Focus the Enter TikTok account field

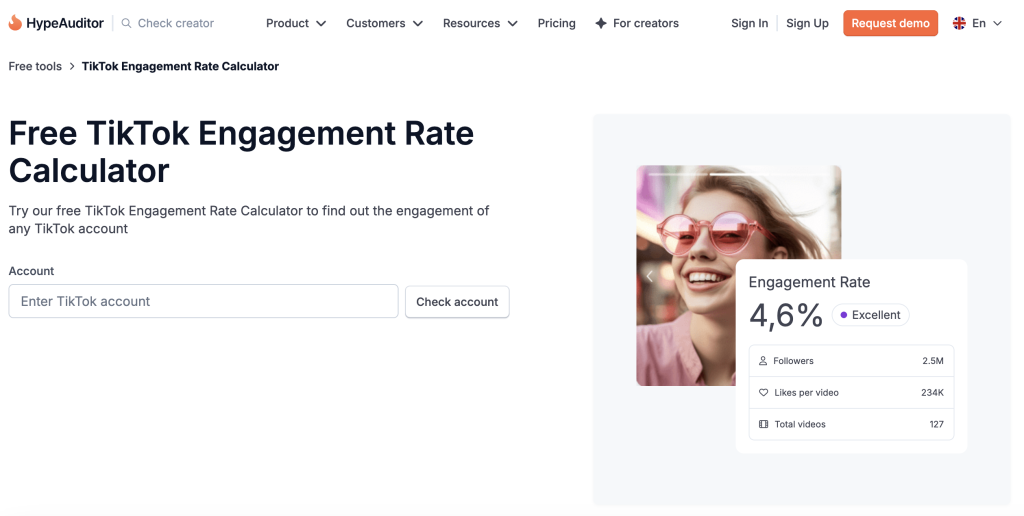pos(203,301)
